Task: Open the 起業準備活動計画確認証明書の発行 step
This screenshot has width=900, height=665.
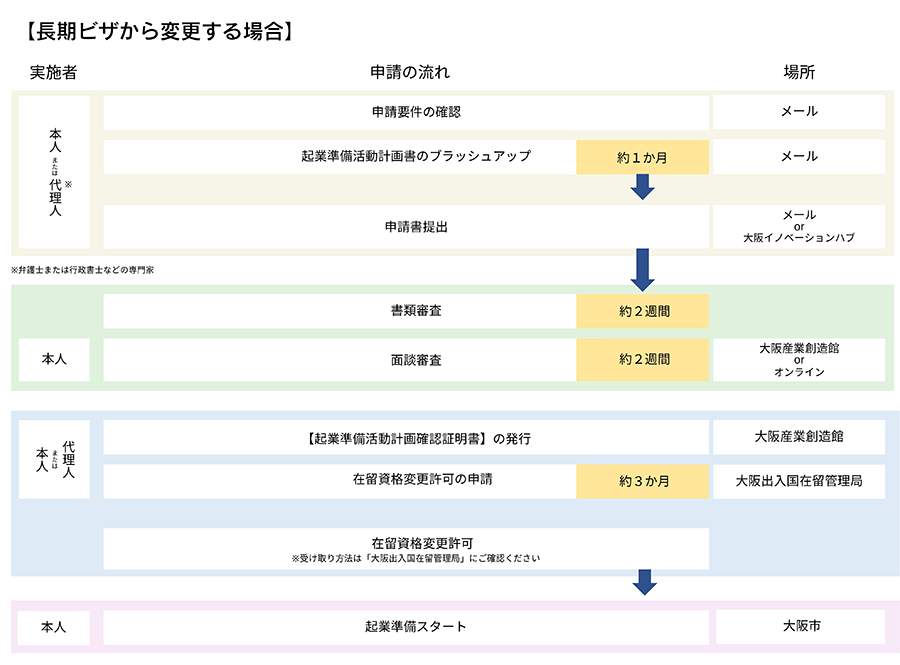Action: coord(406,438)
